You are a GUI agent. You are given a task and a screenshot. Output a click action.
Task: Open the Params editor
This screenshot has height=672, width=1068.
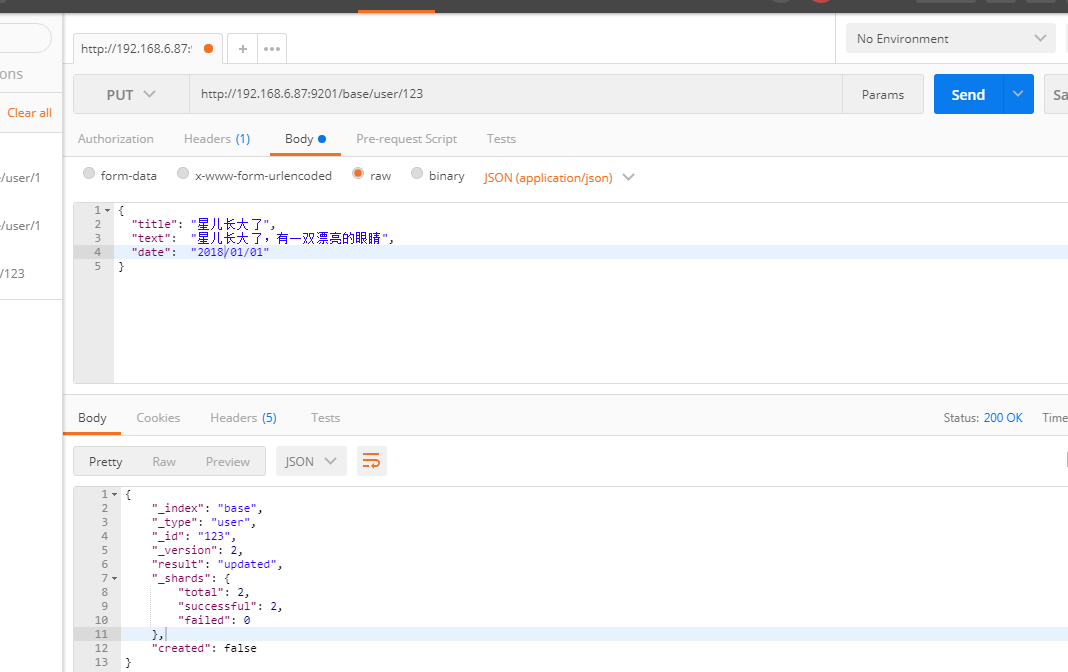(883, 95)
